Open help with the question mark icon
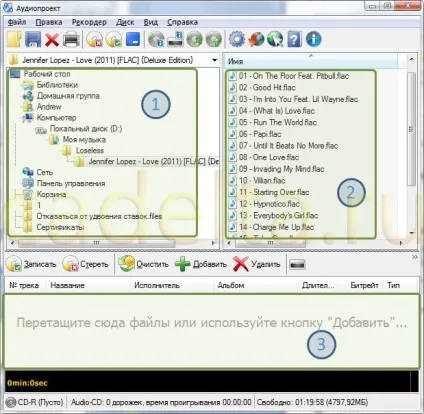The height and width of the screenshot is (414, 424). (x=294, y=39)
